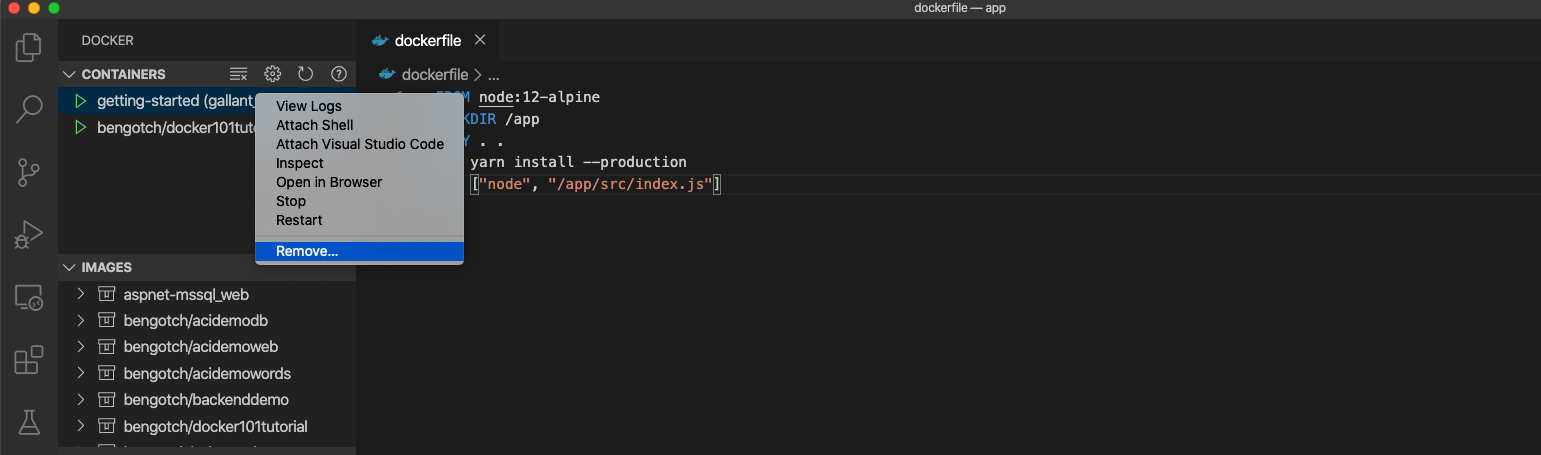Select the bengotch/acidemoweb image row
The height and width of the screenshot is (455, 1541).
click(x=207, y=347)
